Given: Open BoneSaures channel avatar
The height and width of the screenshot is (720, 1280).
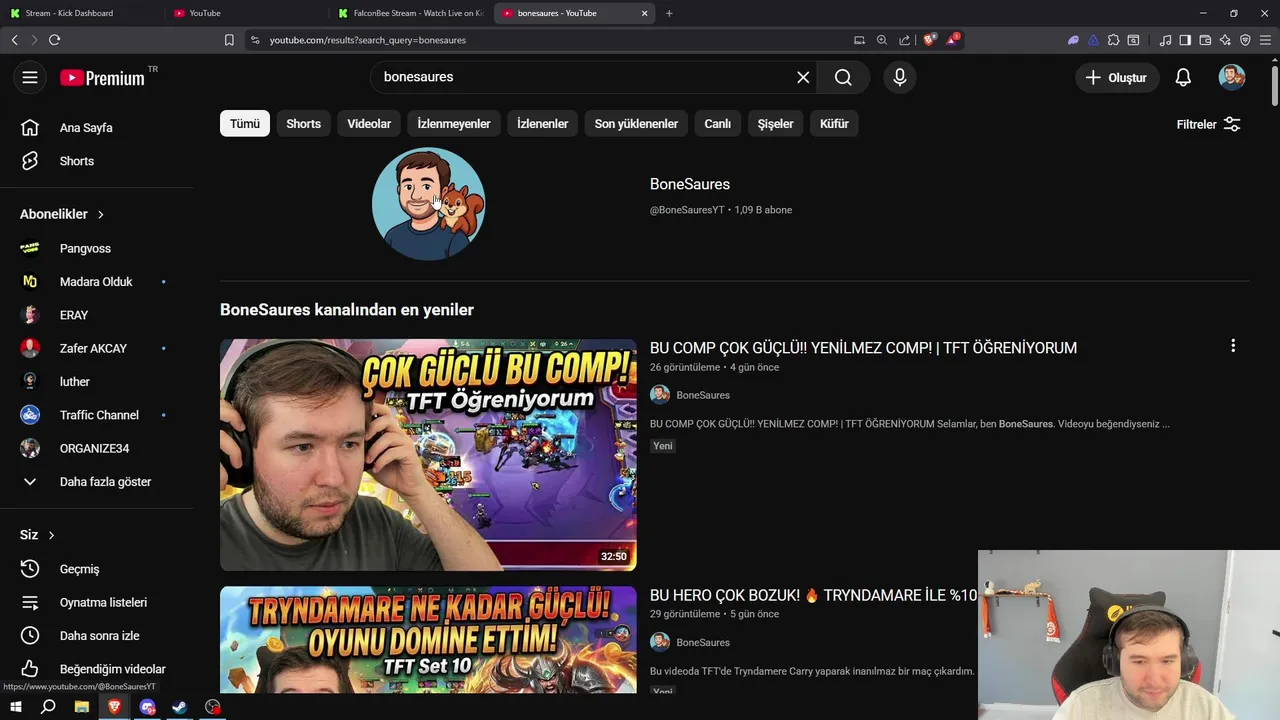Looking at the screenshot, I should click(x=428, y=203).
